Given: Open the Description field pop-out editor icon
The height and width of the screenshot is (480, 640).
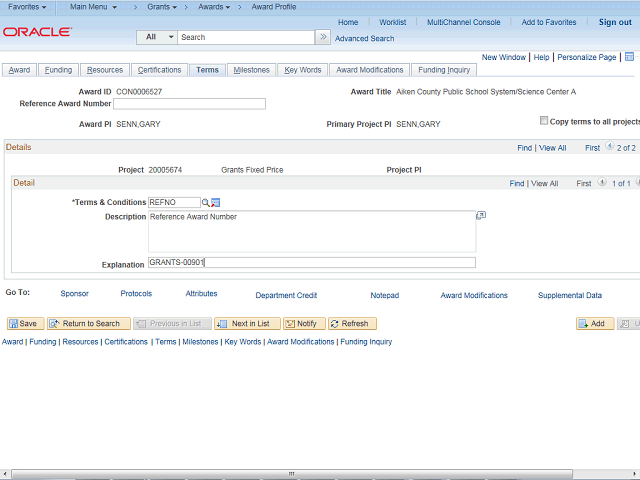Looking at the screenshot, I should coord(481,215).
